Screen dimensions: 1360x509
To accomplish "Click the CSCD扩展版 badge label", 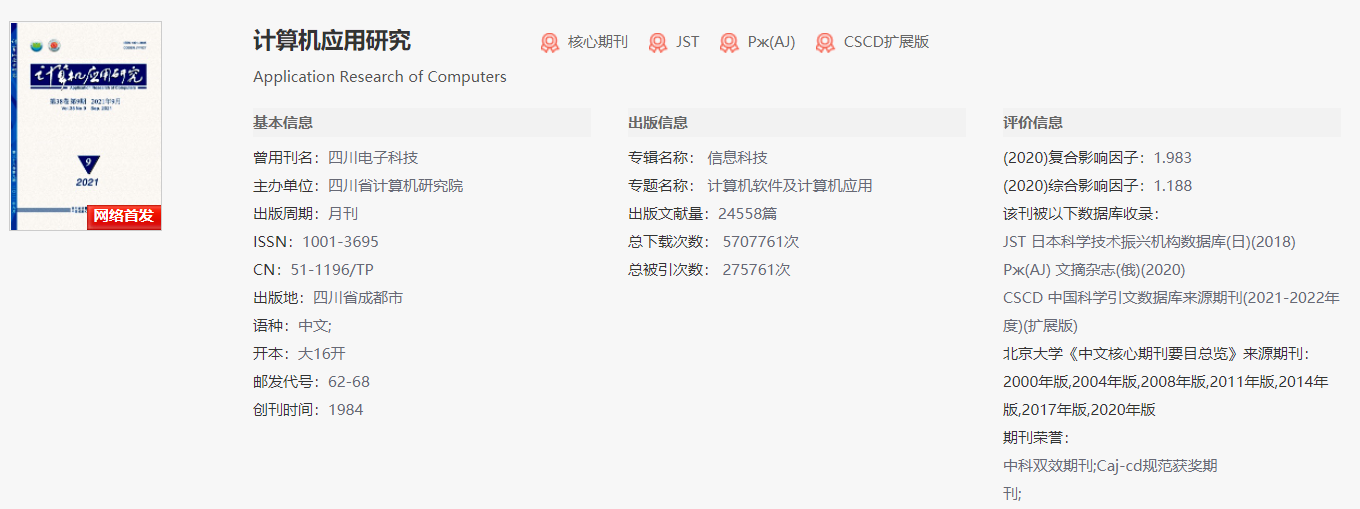I will 887,42.
